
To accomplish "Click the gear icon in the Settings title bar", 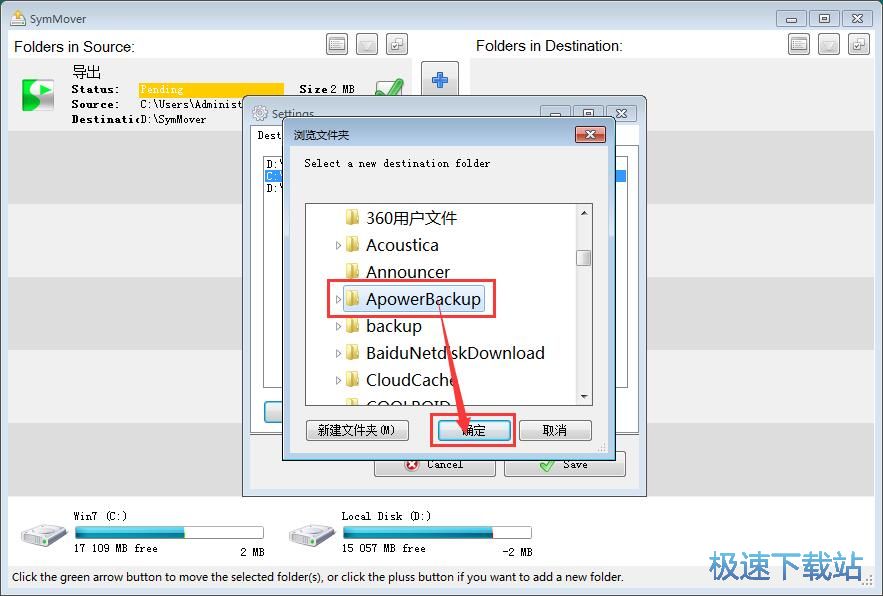I will [x=260, y=113].
